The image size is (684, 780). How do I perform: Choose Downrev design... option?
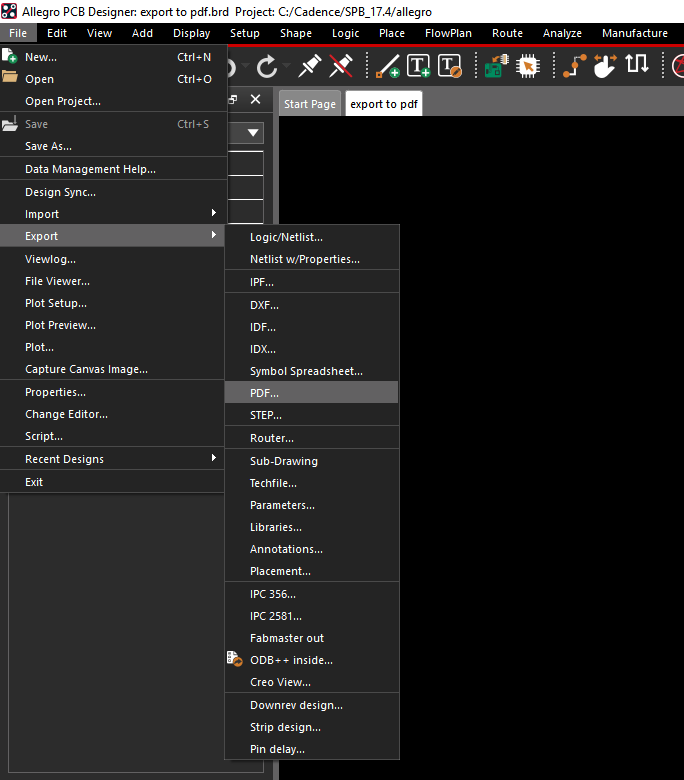coord(311,704)
